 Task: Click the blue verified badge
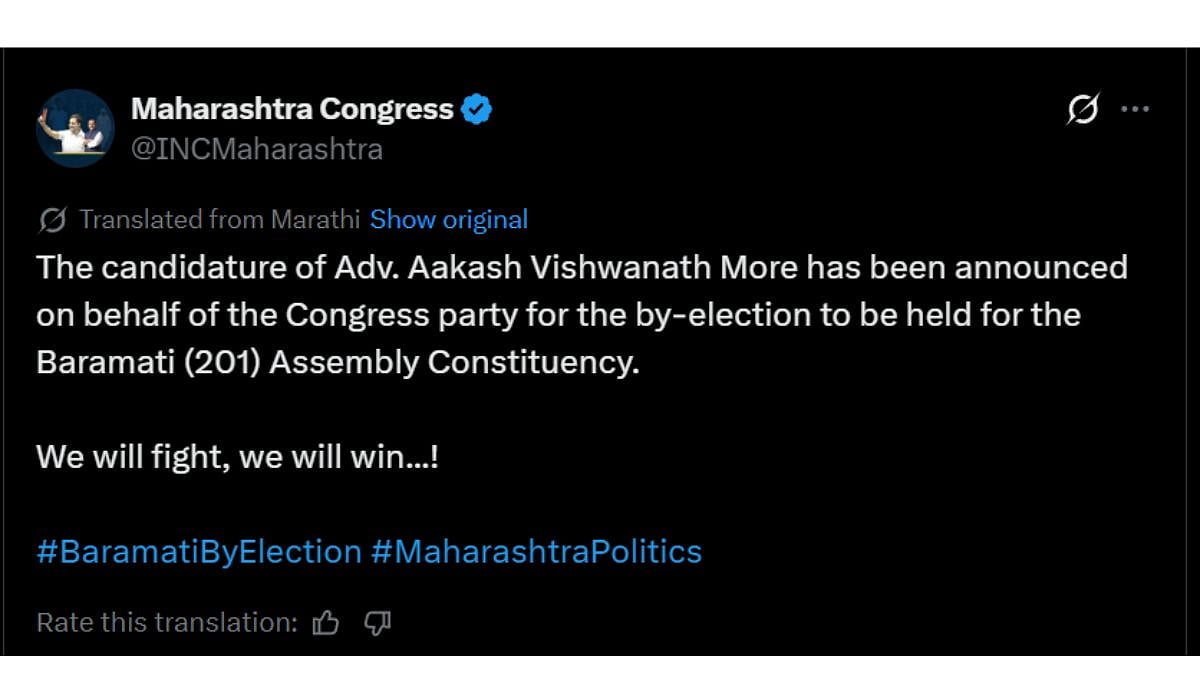(477, 109)
